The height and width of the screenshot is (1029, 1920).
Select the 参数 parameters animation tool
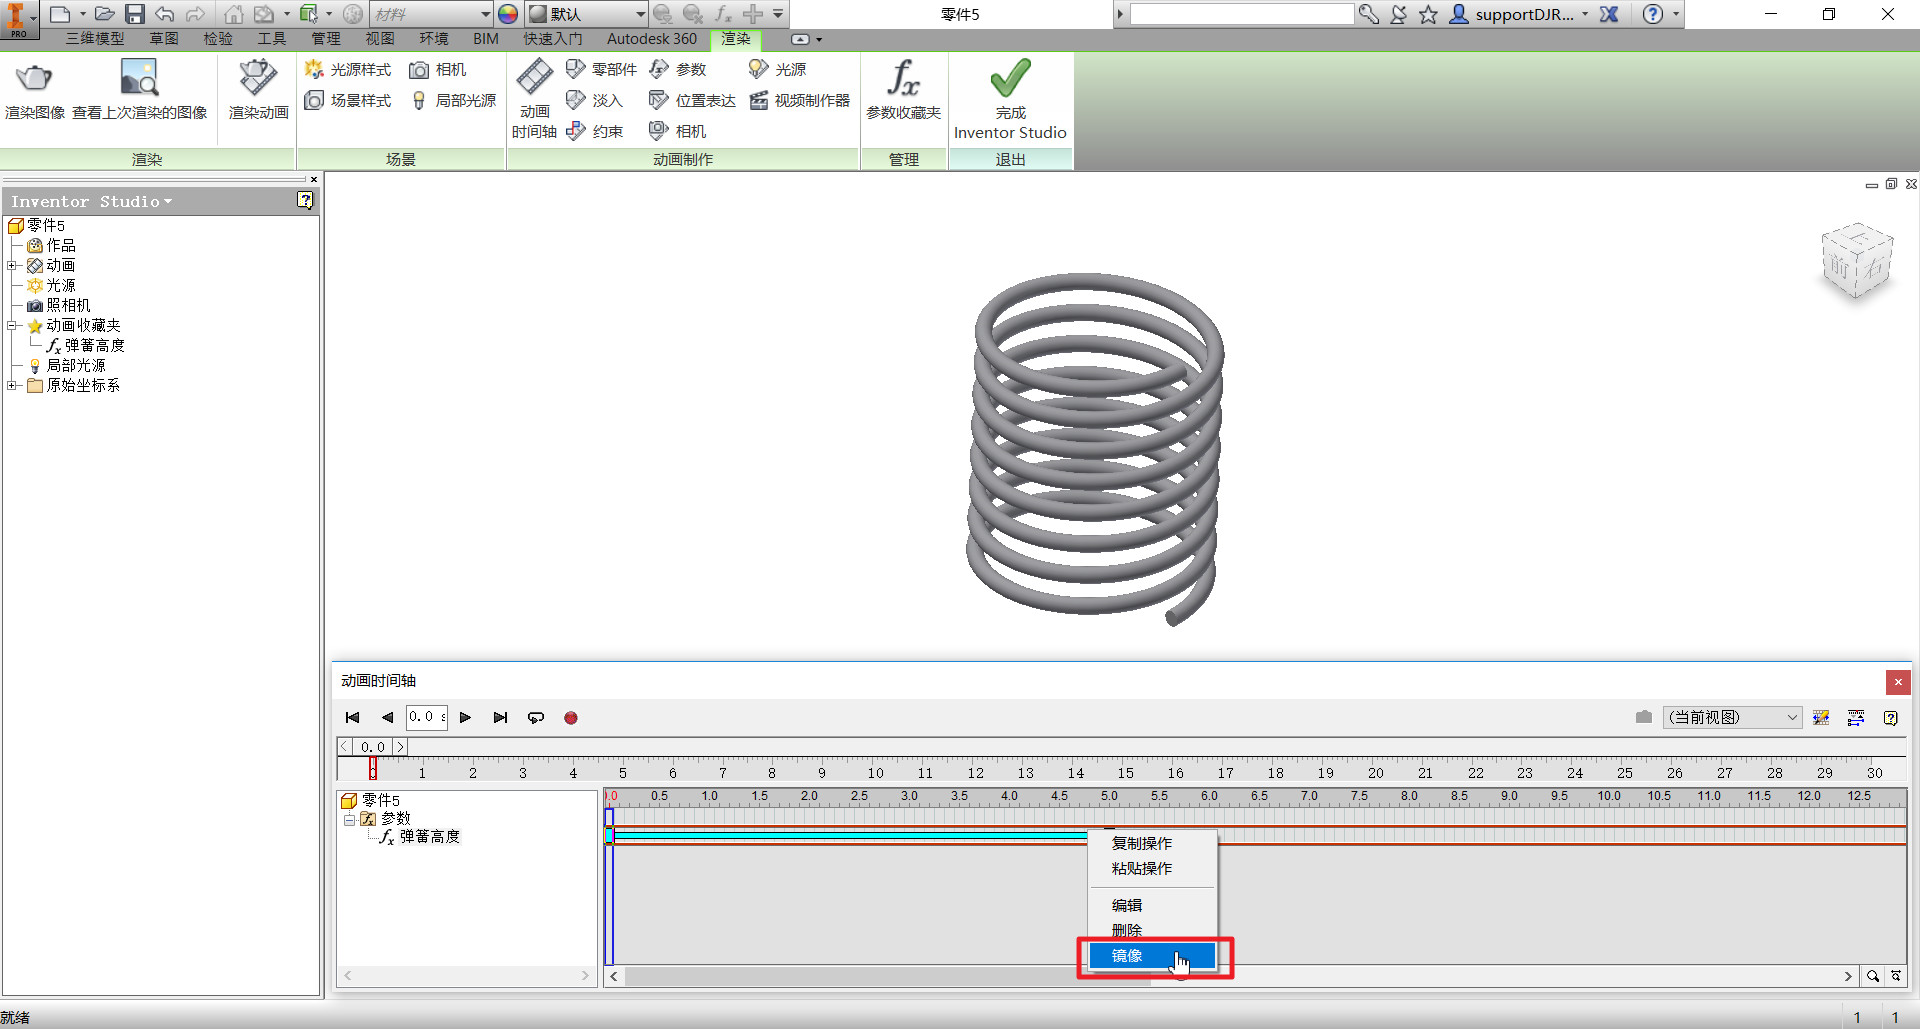(678, 69)
